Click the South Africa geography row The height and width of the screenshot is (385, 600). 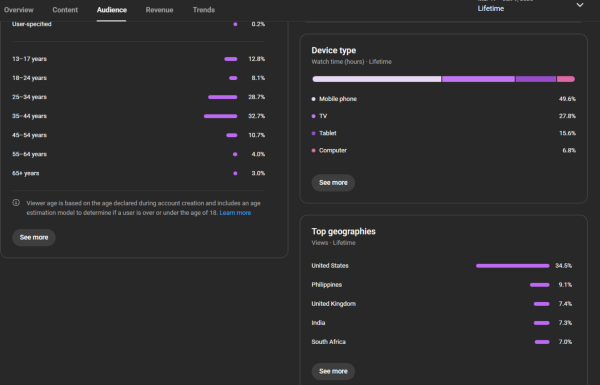pos(442,342)
